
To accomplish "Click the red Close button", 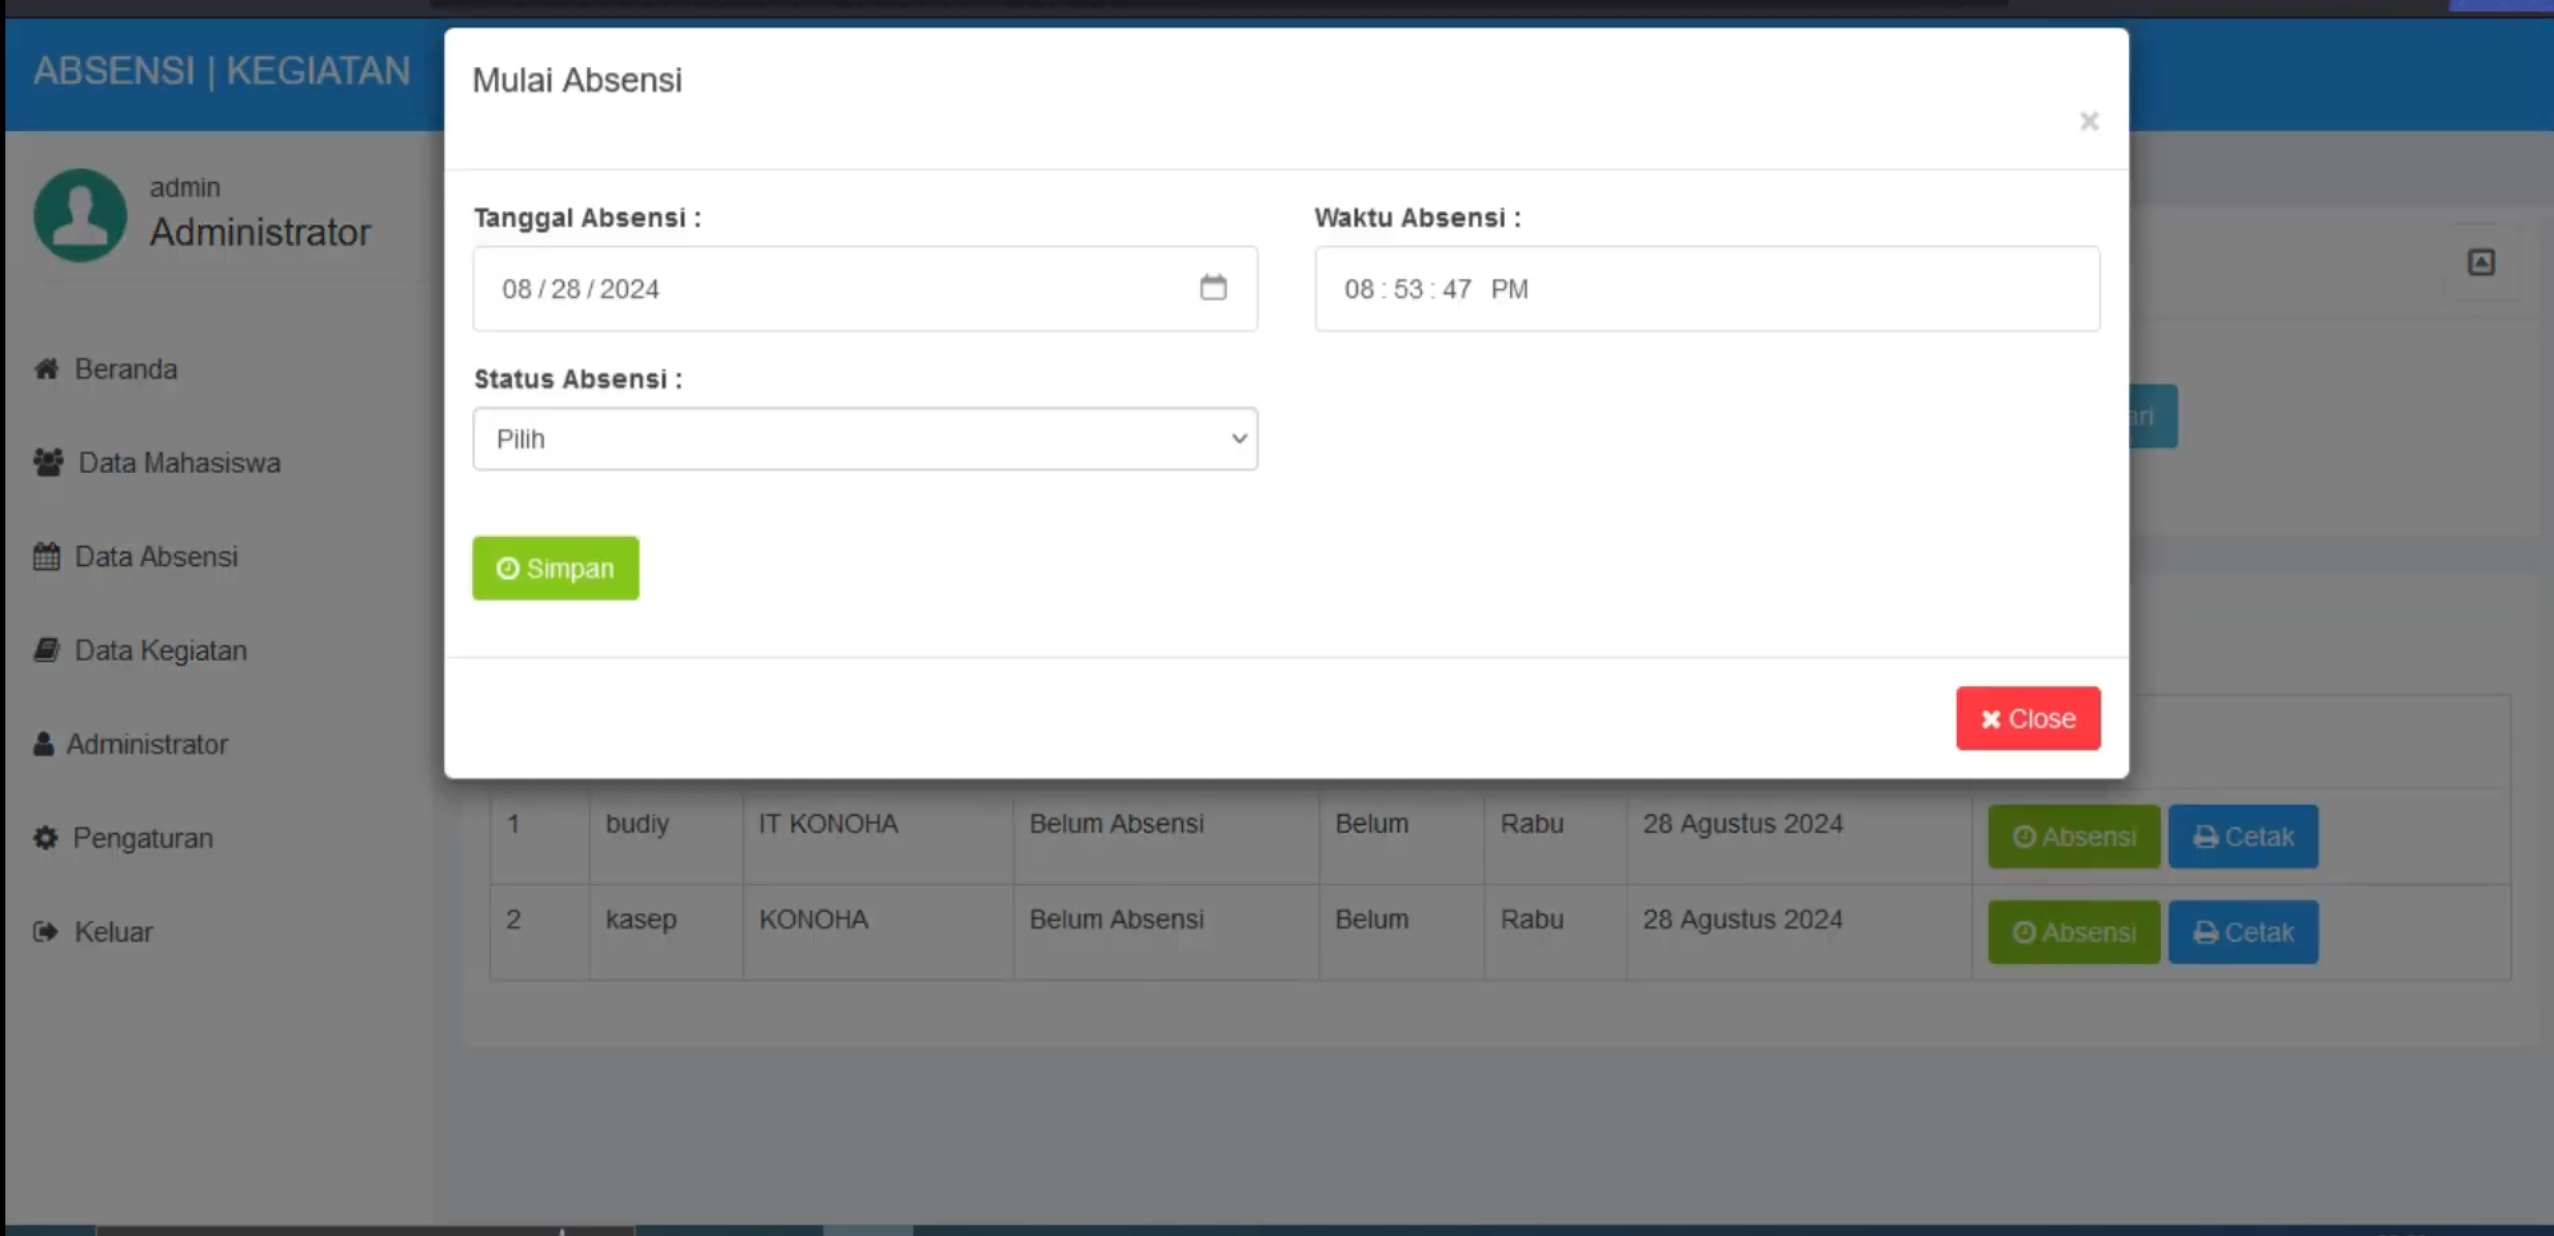I will 2028,718.
